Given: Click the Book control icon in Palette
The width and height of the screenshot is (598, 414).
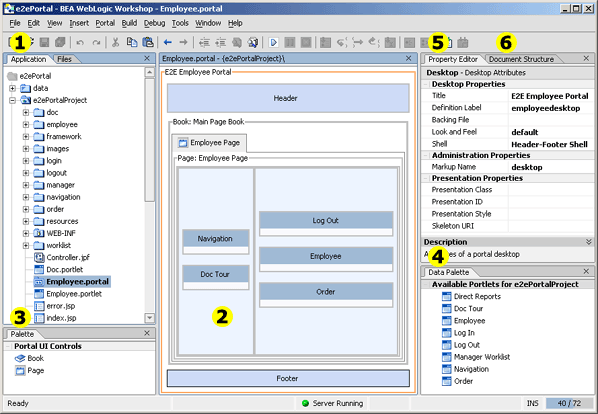Looking at the screenshot, I should point(20,358).
